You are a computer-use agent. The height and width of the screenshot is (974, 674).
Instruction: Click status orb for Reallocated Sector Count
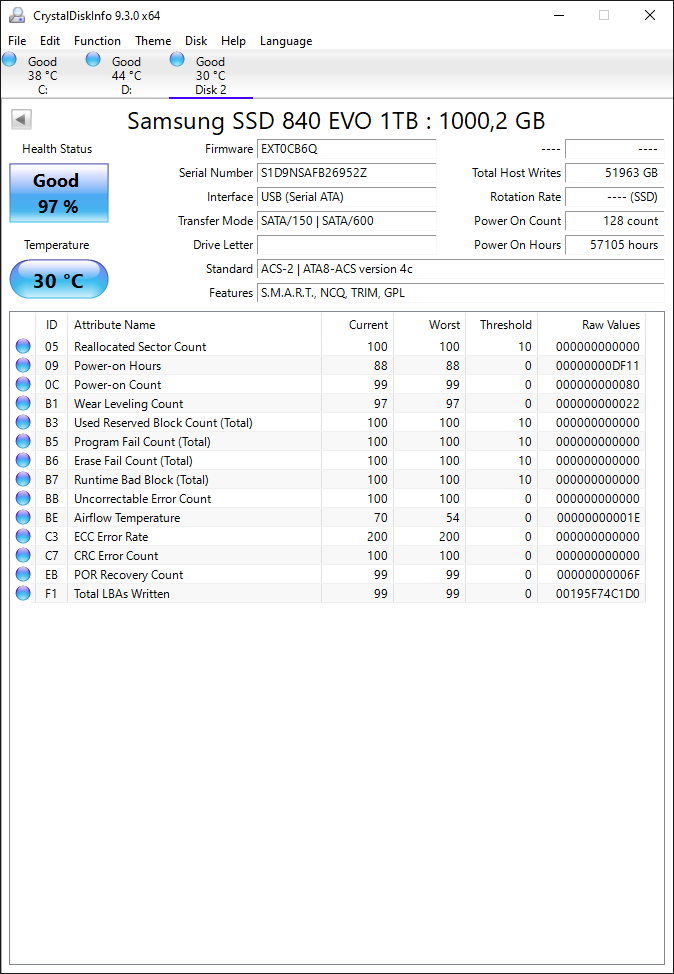pyautogui.click(x=23, y=347)
